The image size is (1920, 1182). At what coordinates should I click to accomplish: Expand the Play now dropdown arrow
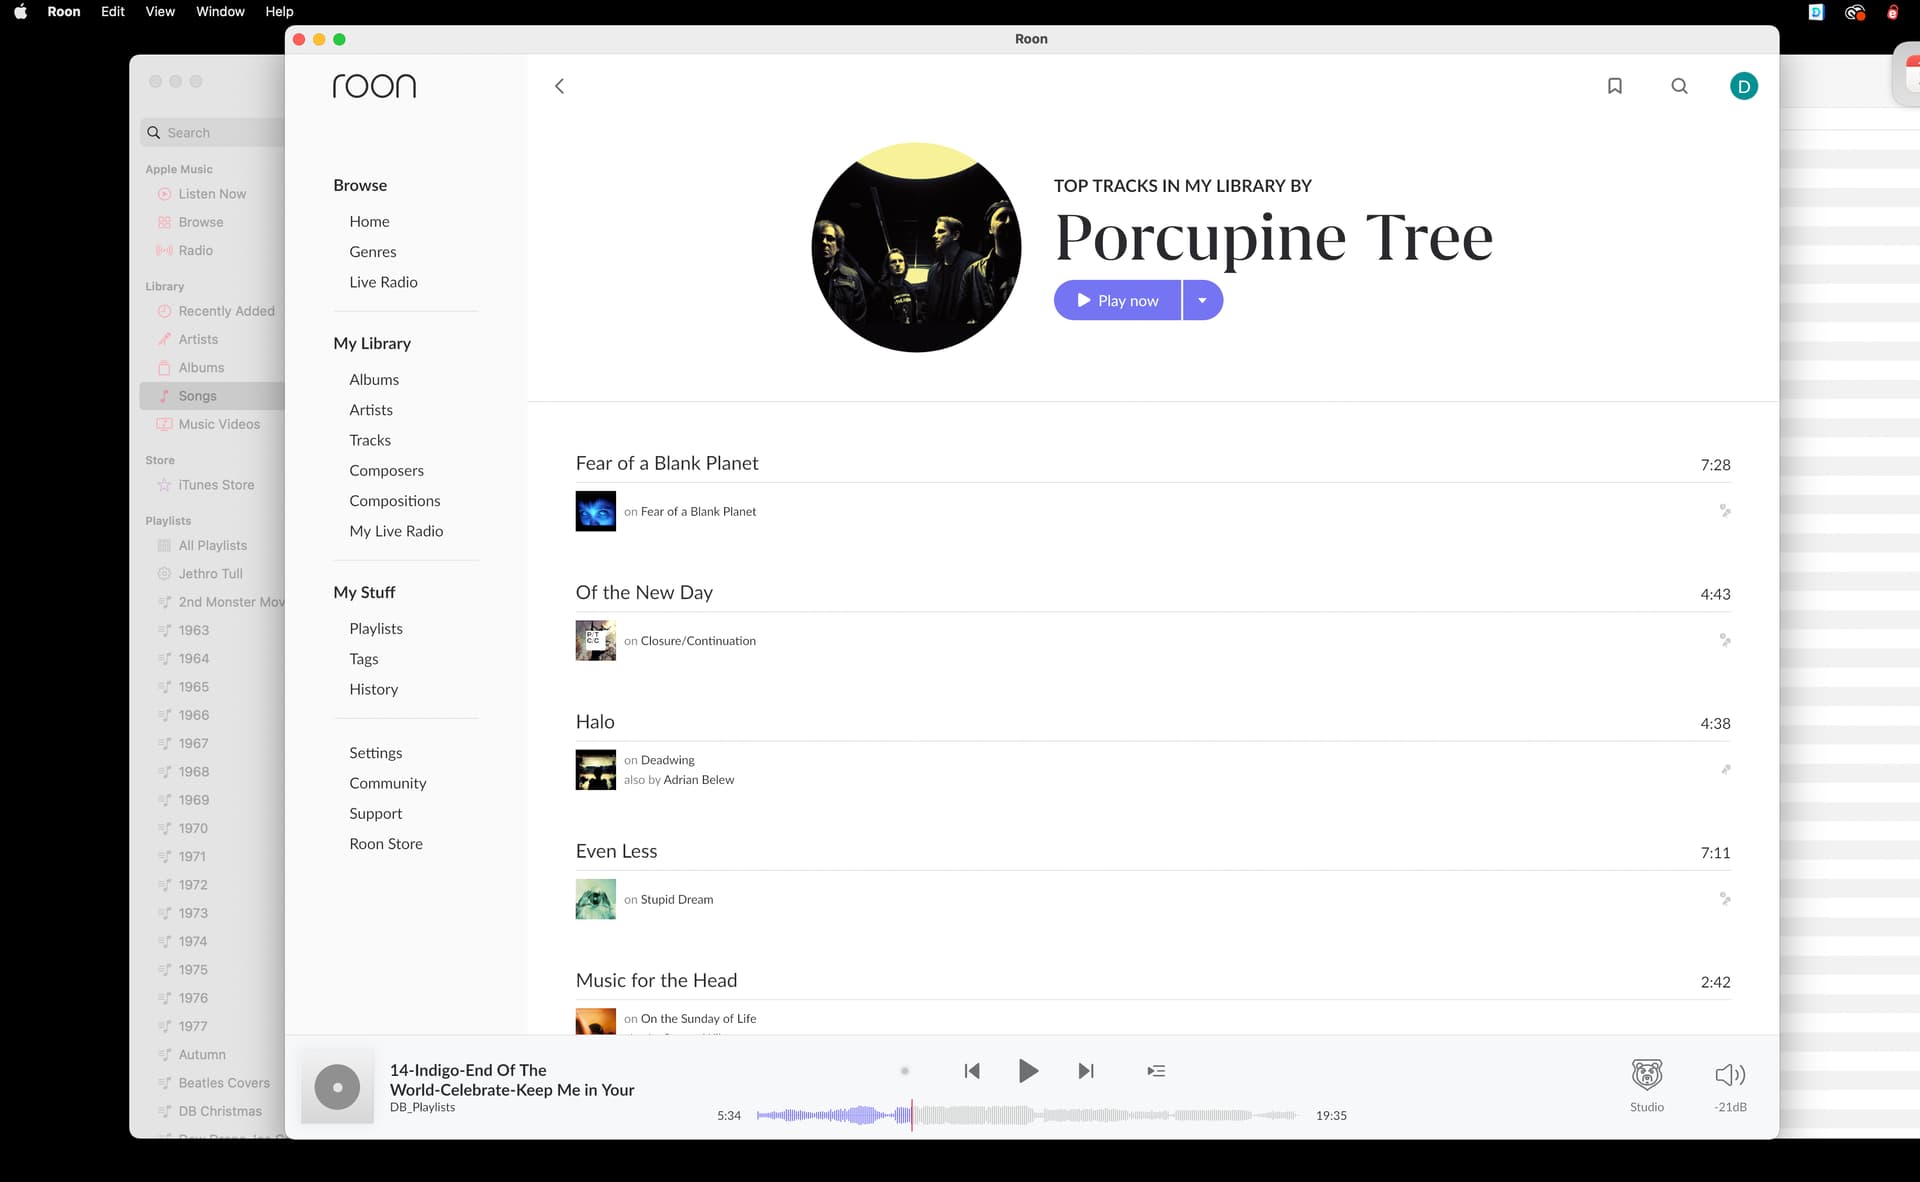(1202, 301)
